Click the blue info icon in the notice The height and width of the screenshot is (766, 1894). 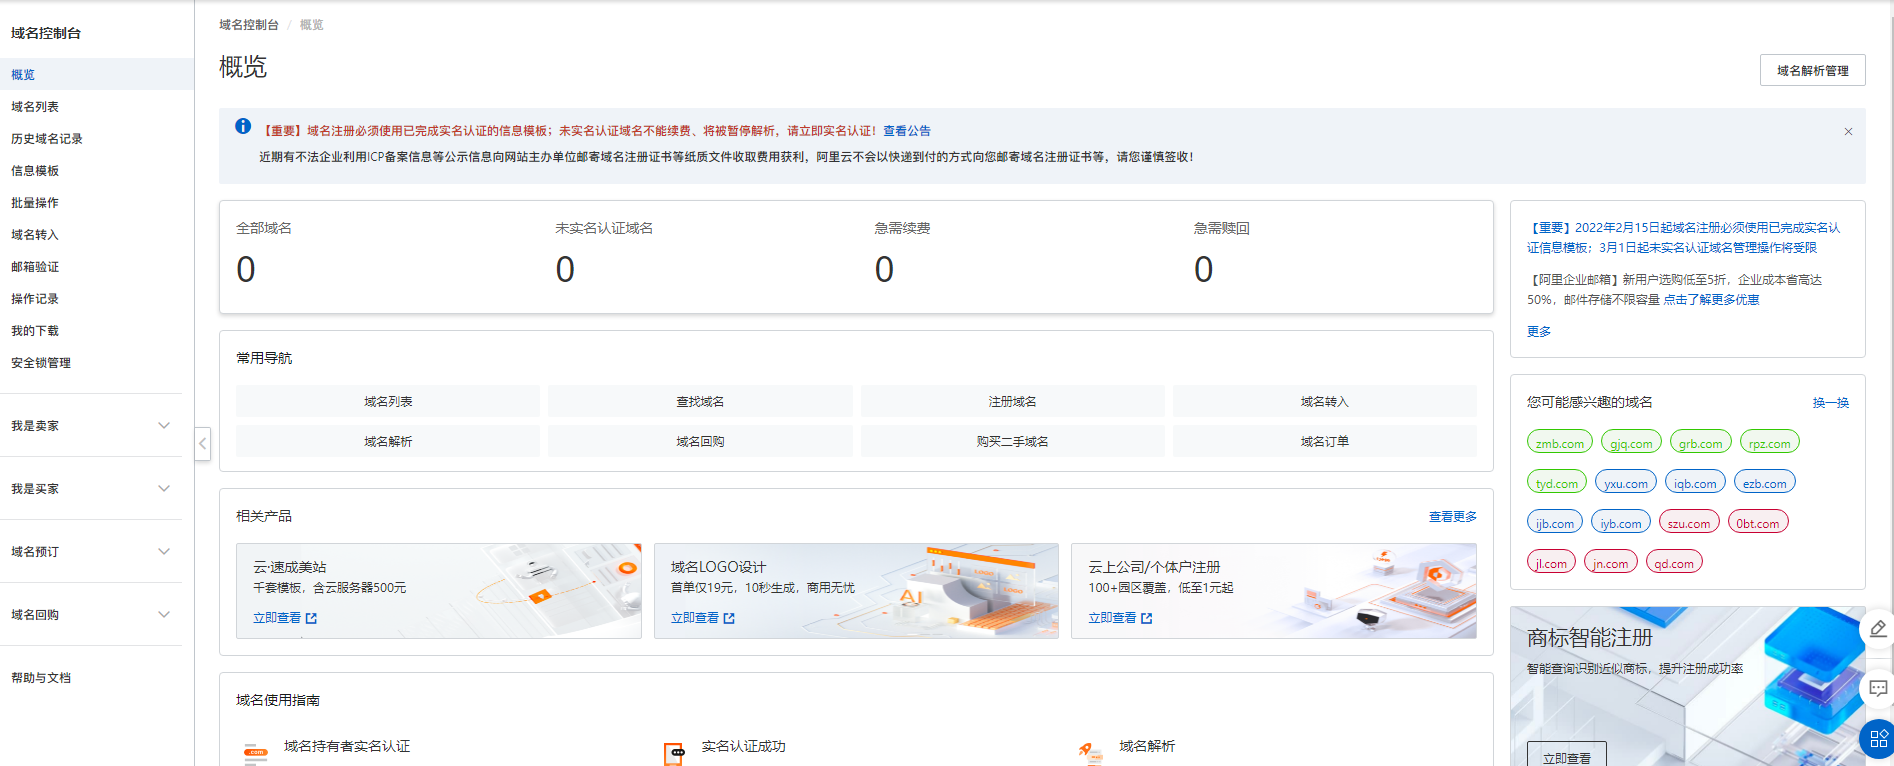tap(243, 126)
